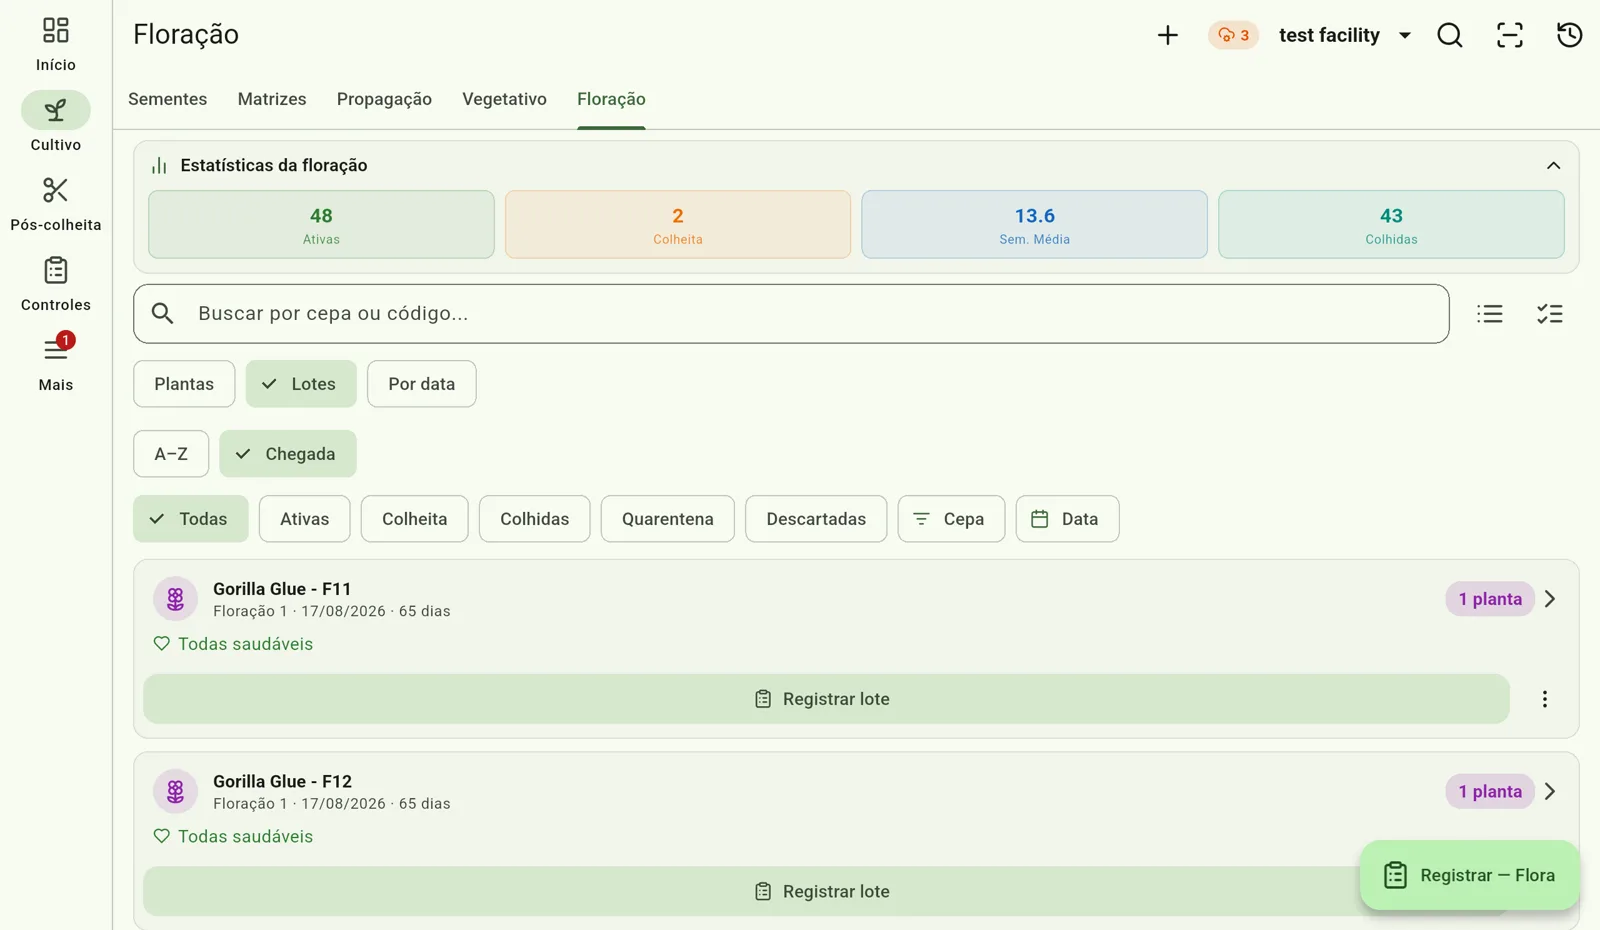
Task: Open the Controles clipboard icon
Action: click(x=56, y=270)
